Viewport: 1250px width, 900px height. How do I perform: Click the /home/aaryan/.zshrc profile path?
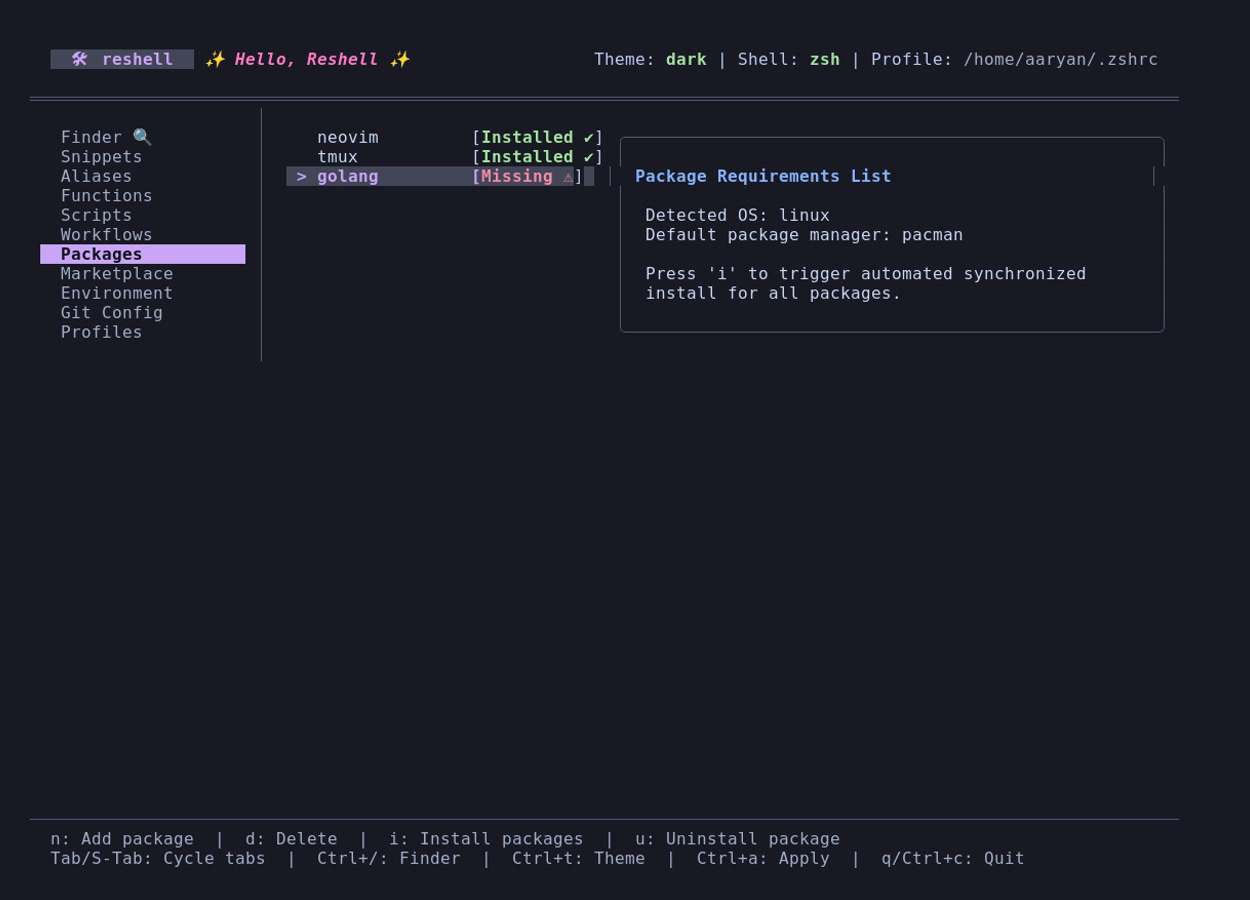1061,59
